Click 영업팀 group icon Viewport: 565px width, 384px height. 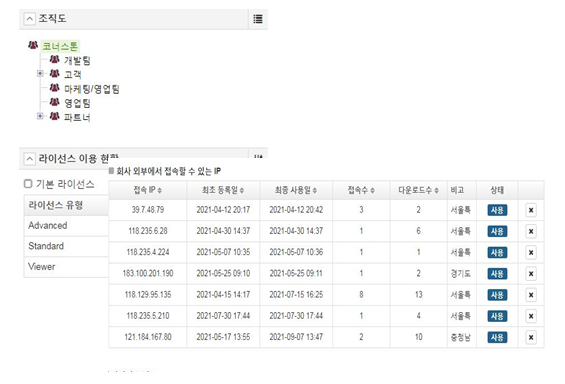pos(54,102)
